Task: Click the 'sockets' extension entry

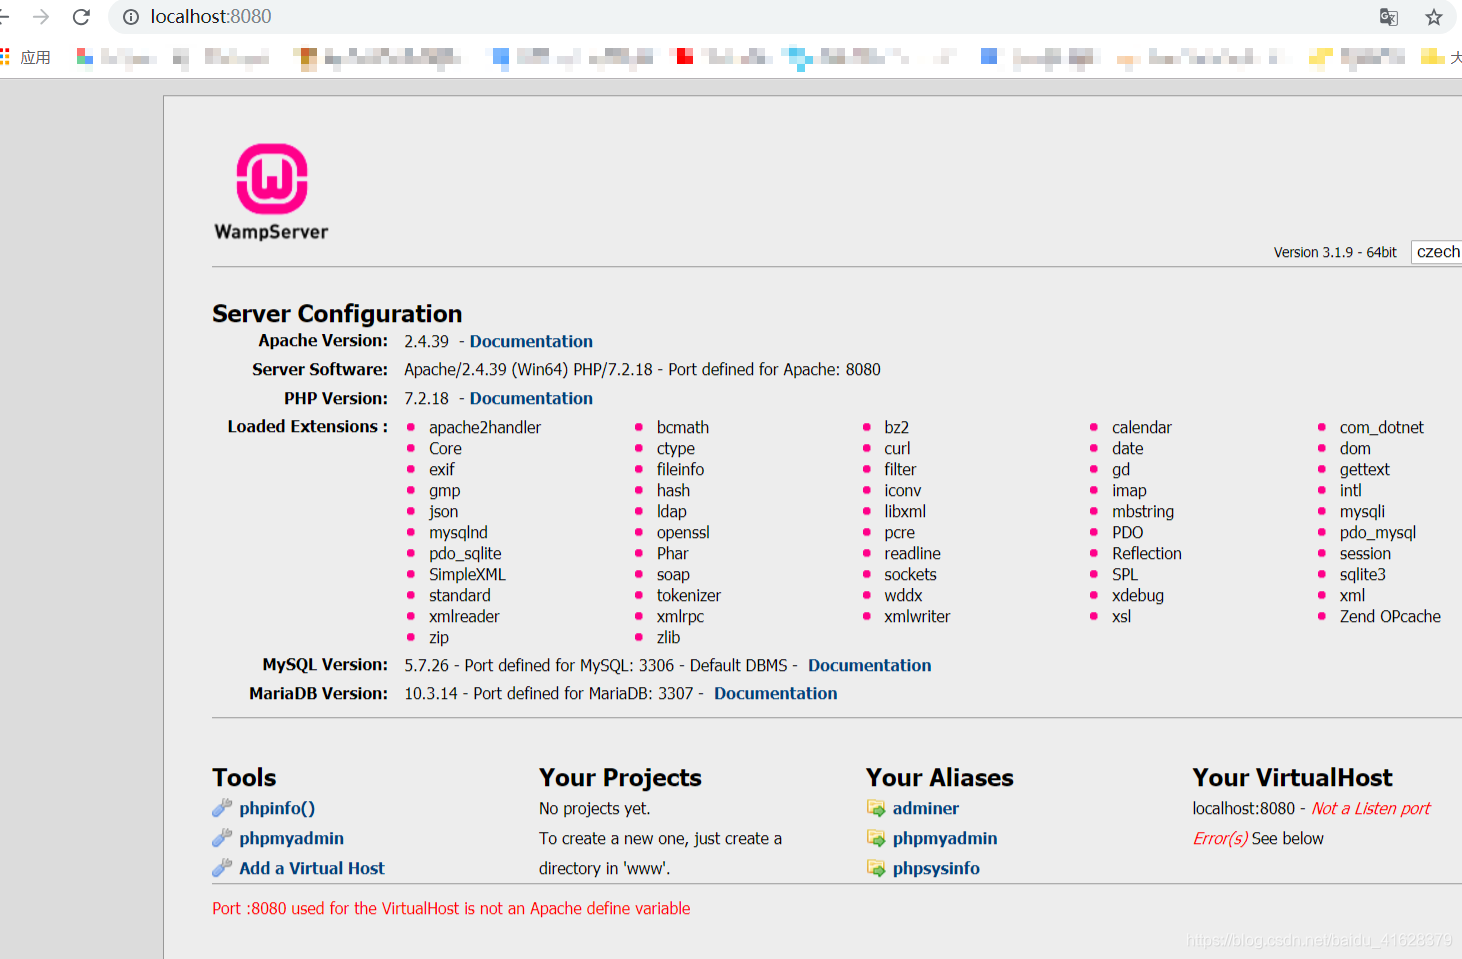Action: coord(910,574)
